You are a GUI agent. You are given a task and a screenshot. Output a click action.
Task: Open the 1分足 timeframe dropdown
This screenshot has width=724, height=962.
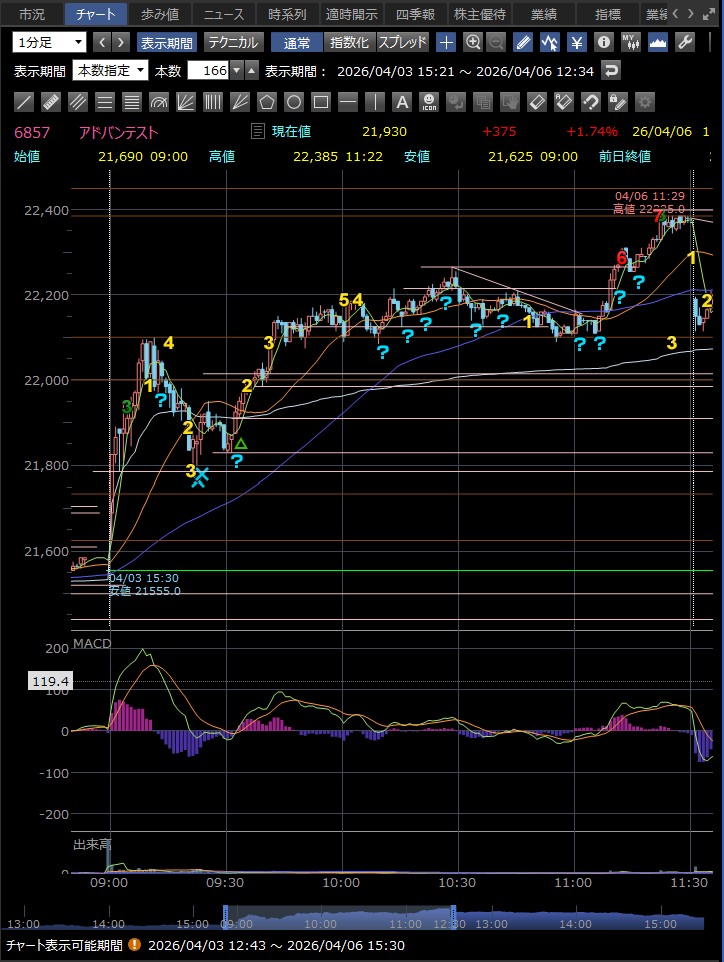pyautogui.click(x=49, y=42)
